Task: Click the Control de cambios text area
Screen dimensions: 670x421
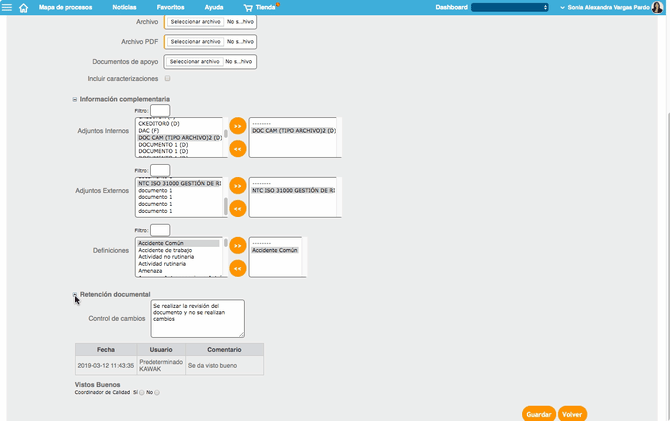Action: pyautogui.click(x=197, y=318)
